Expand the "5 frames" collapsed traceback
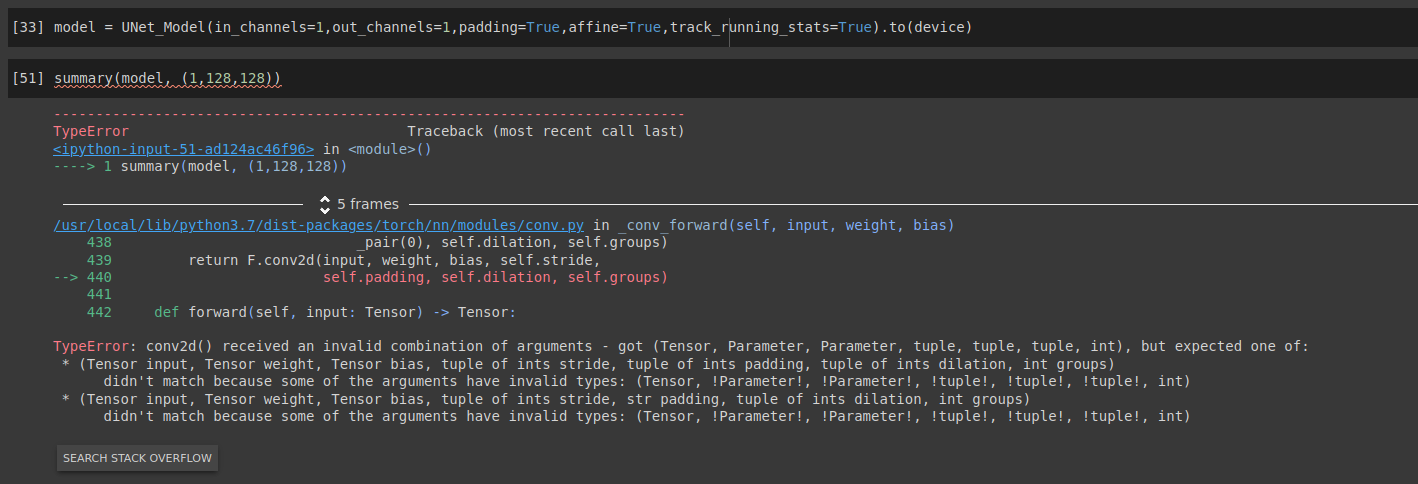Screen dimensions: 1418x484 coord(367,204)
